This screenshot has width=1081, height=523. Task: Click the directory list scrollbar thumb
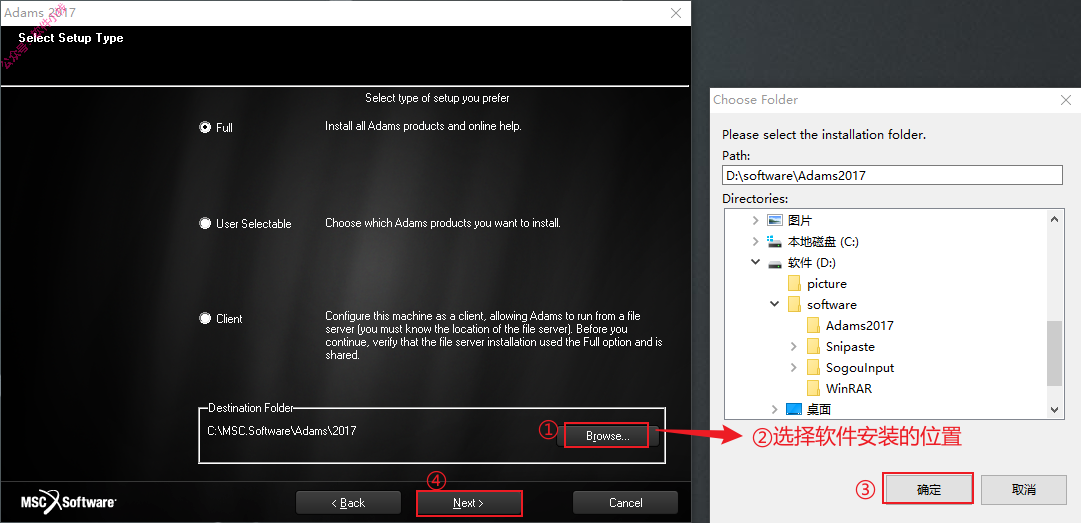(x=1054, y=353)
